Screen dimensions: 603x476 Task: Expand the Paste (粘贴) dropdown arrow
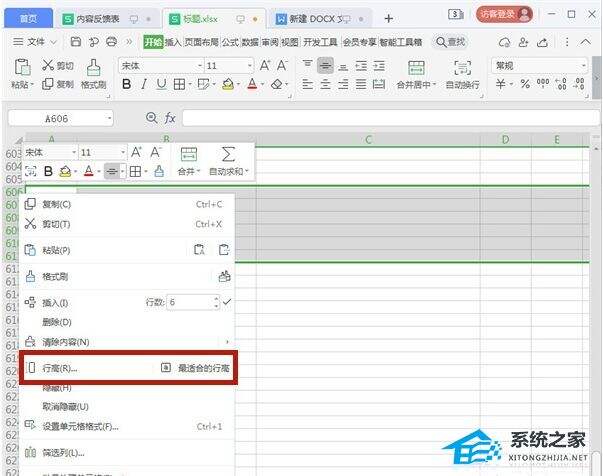coord(32,84)
